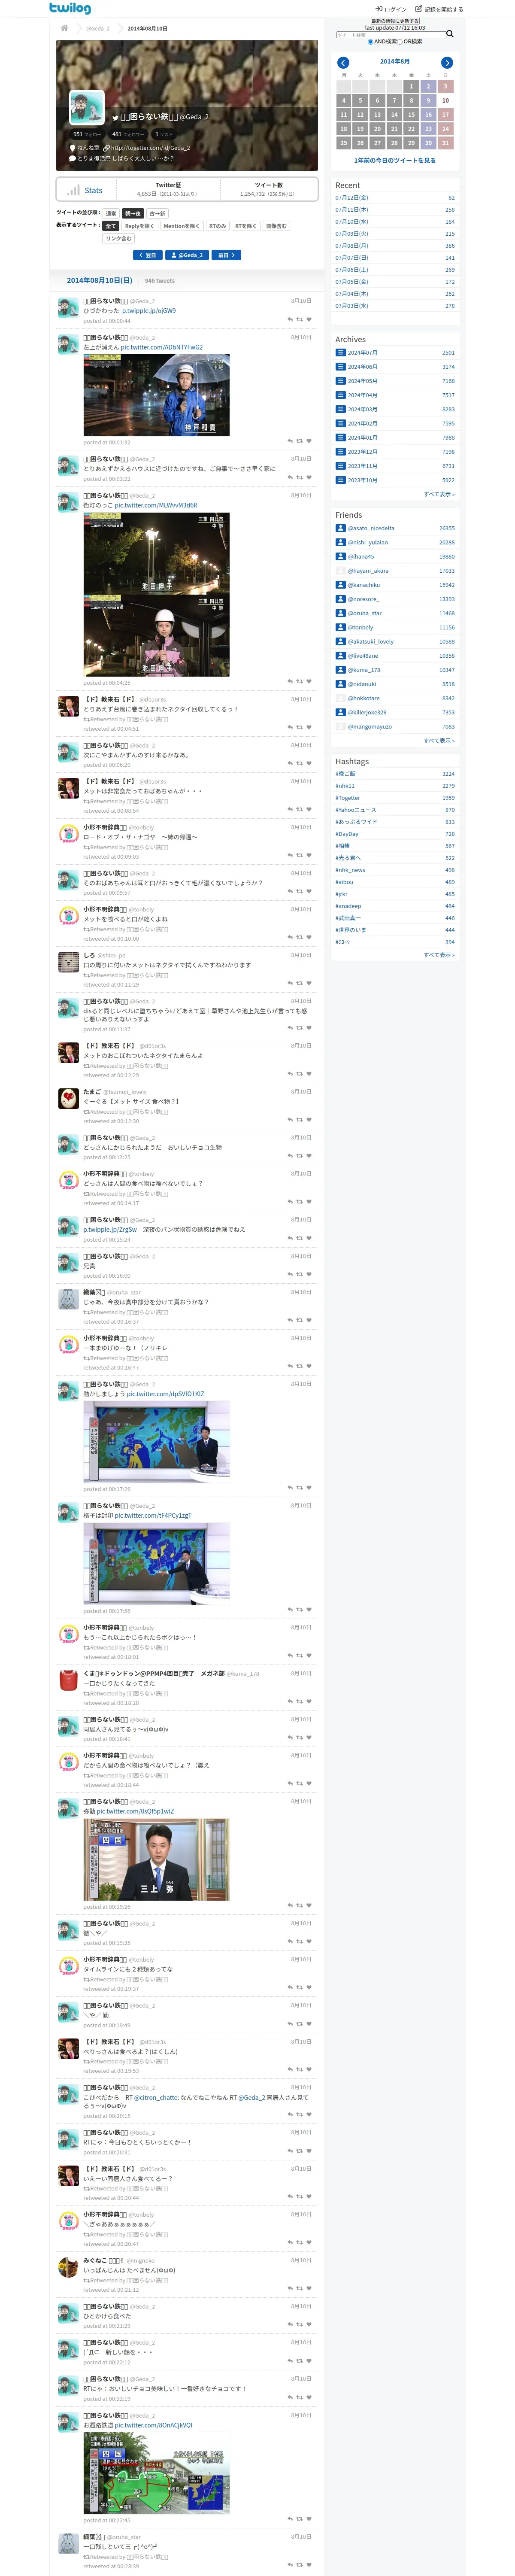The width and height of the screenshot is (515, 2576).
Task: View 1年前の今日のツイートを見る link
Action: click(x=395, y=160)
